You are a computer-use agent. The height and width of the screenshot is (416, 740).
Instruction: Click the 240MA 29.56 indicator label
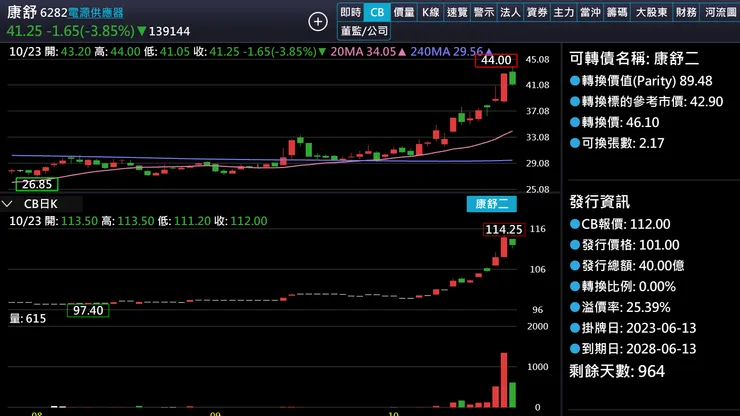(451, 51)
